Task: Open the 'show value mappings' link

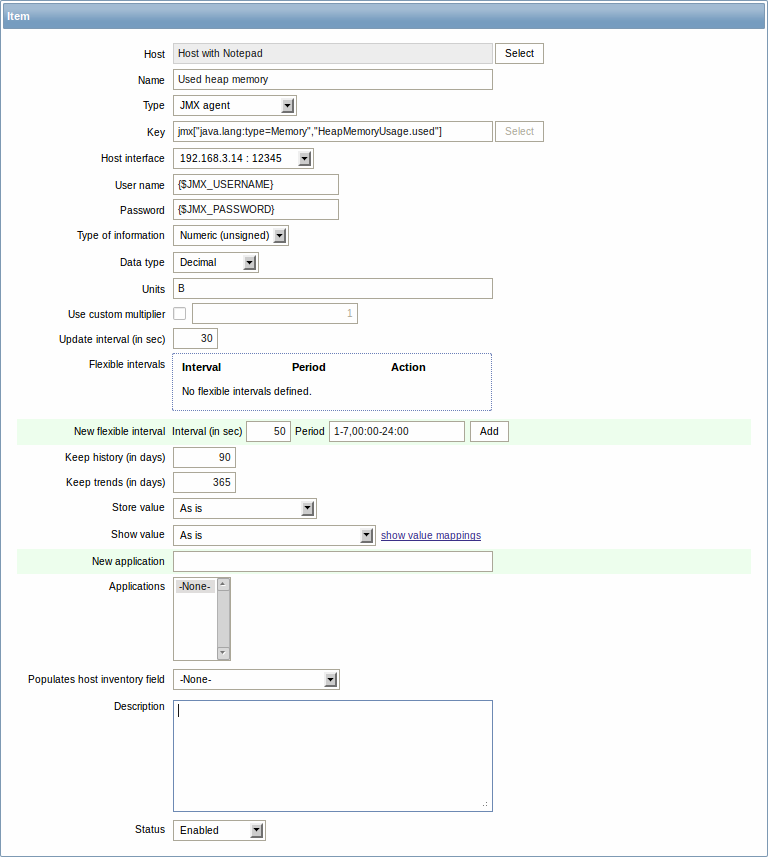Action: 431,536
